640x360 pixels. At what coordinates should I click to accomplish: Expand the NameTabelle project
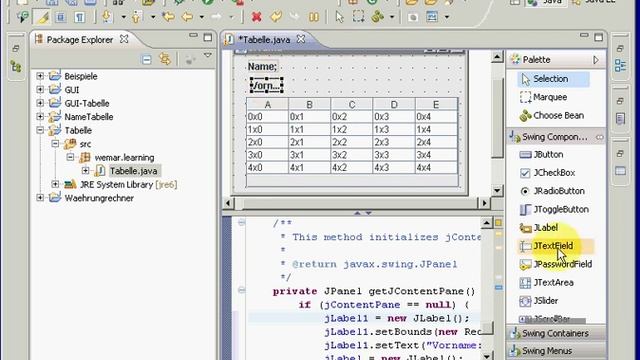40,117
